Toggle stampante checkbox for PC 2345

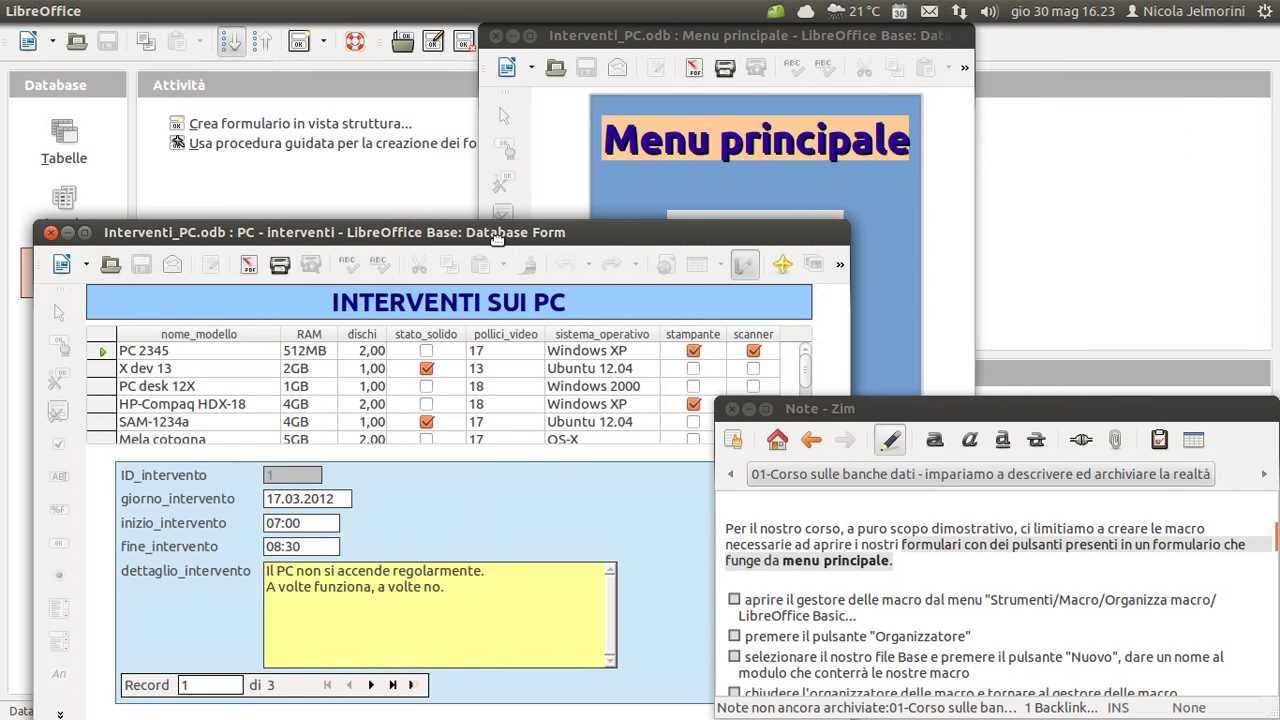pos(693,351)
